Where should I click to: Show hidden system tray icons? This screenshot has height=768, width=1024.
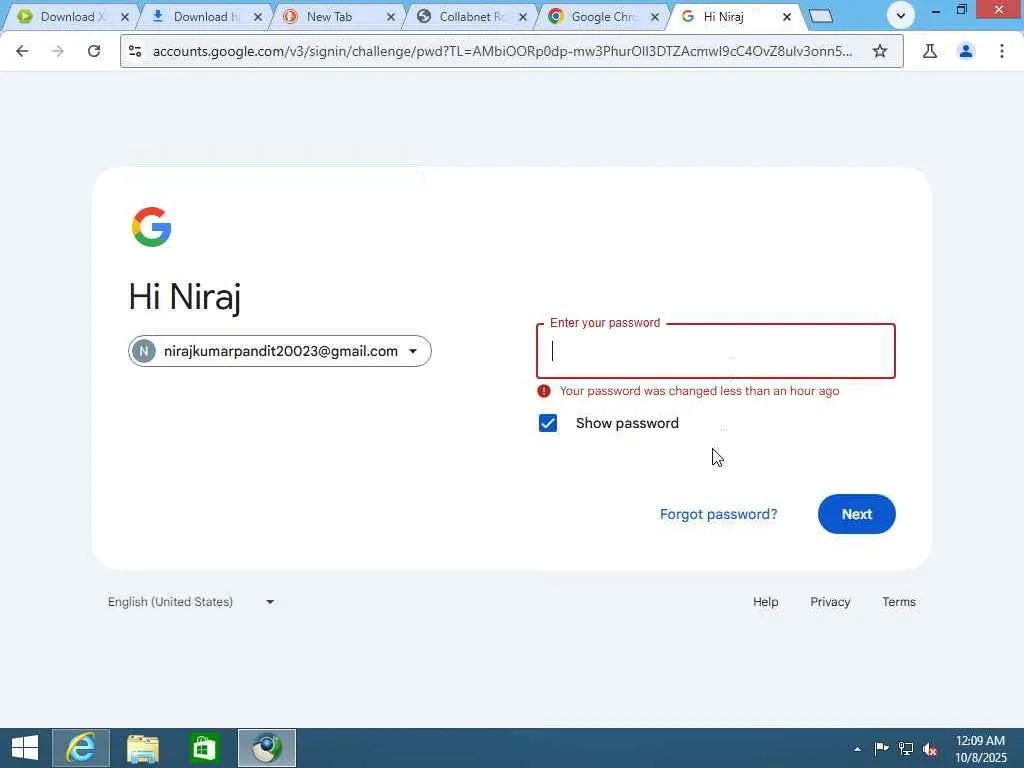pyautogui.click(x=857, y=749)
